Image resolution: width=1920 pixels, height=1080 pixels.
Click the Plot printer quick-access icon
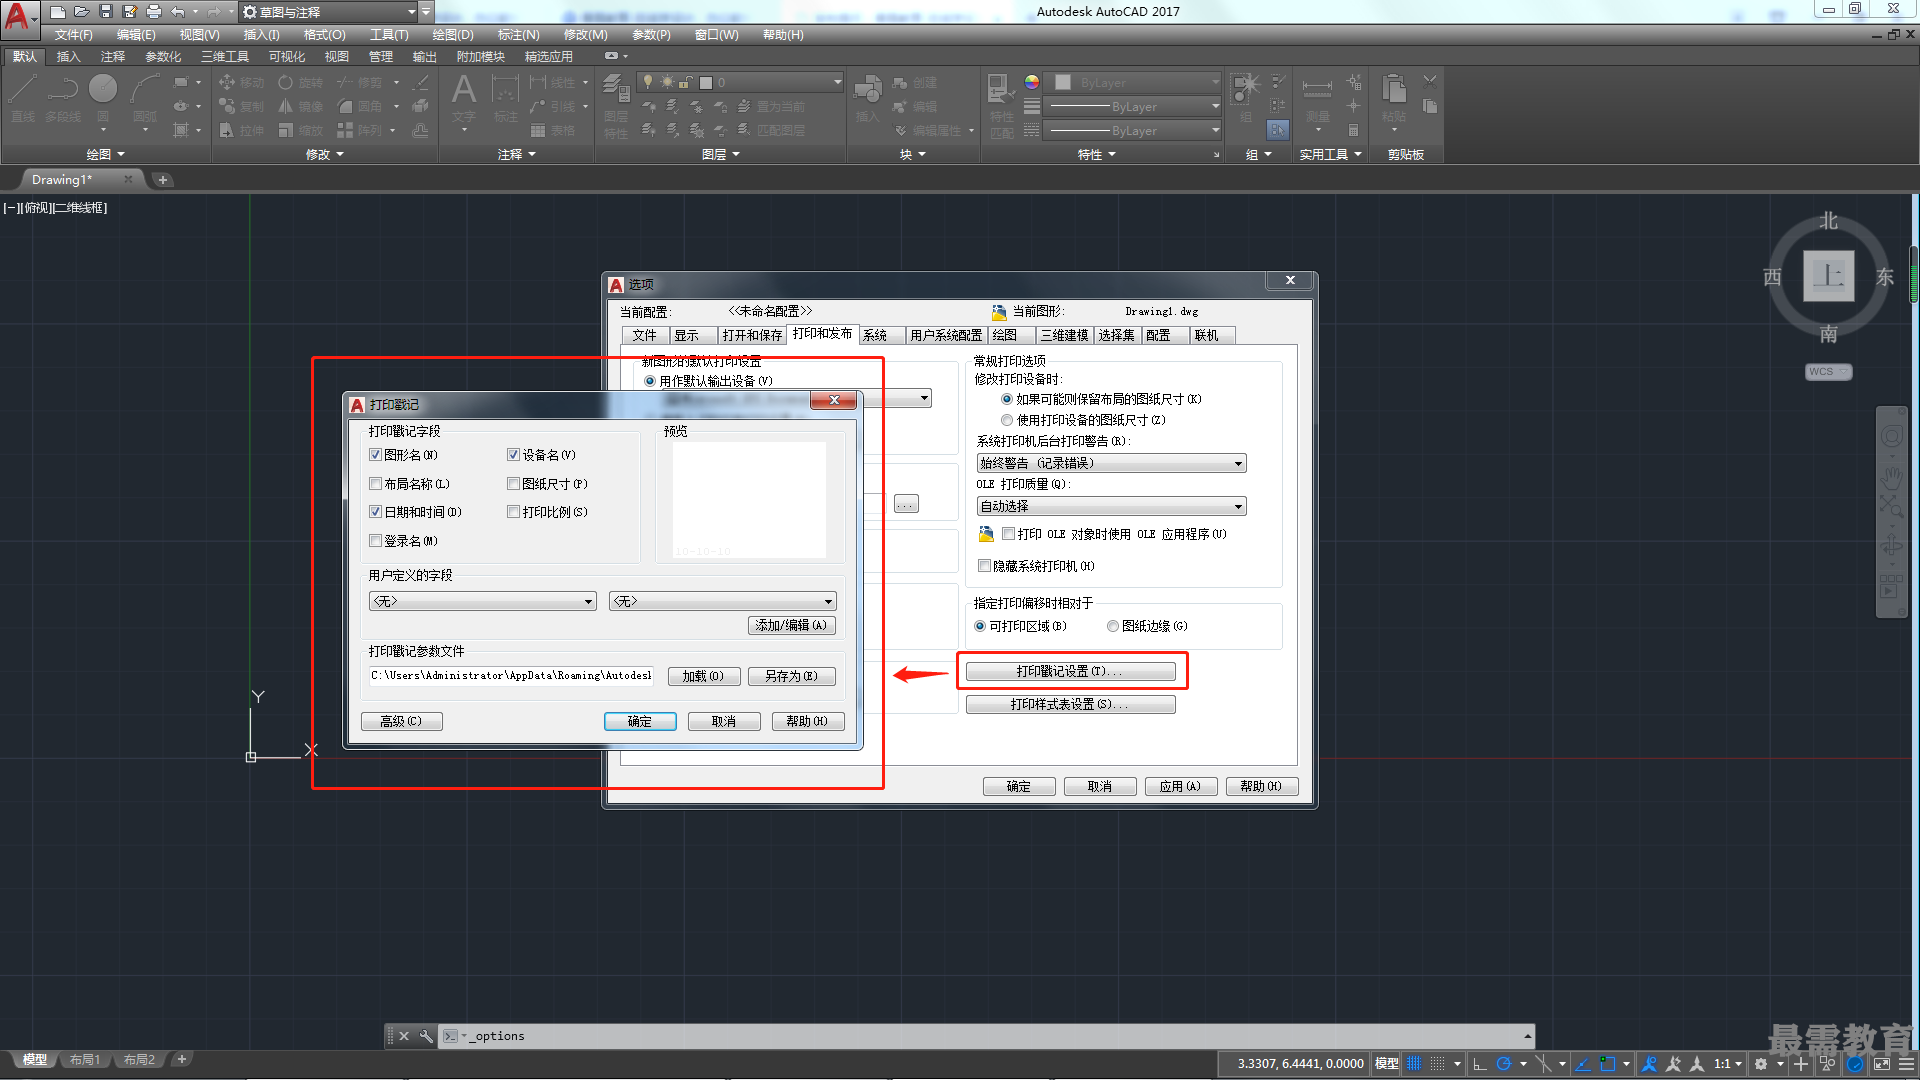(153, 12)
